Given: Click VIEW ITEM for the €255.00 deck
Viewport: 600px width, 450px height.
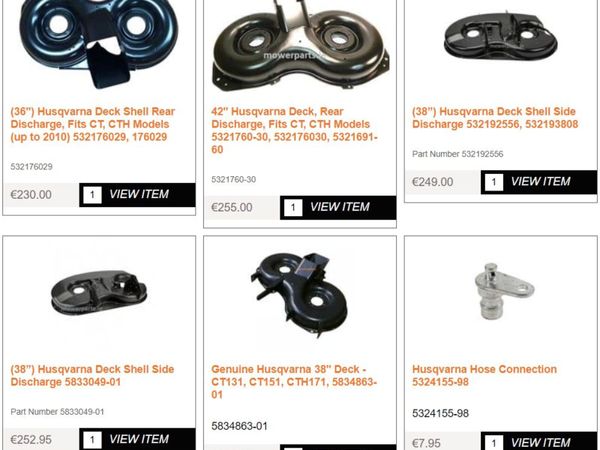Looking at the screenshot, I should click(339, 207).
